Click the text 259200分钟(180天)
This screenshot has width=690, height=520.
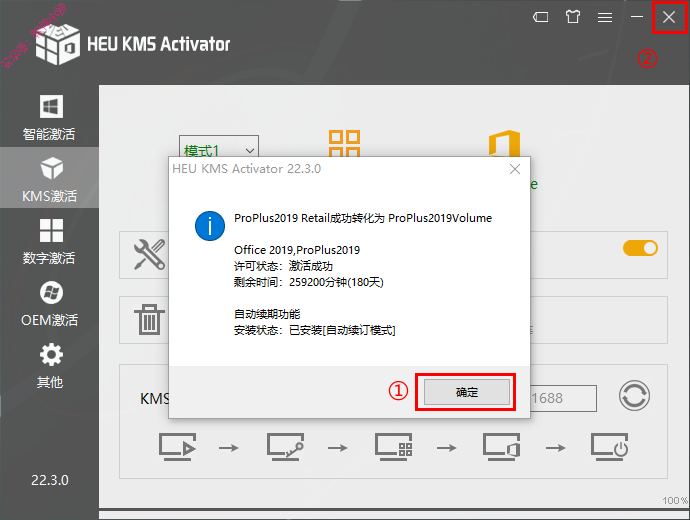[x=336, y=282]
